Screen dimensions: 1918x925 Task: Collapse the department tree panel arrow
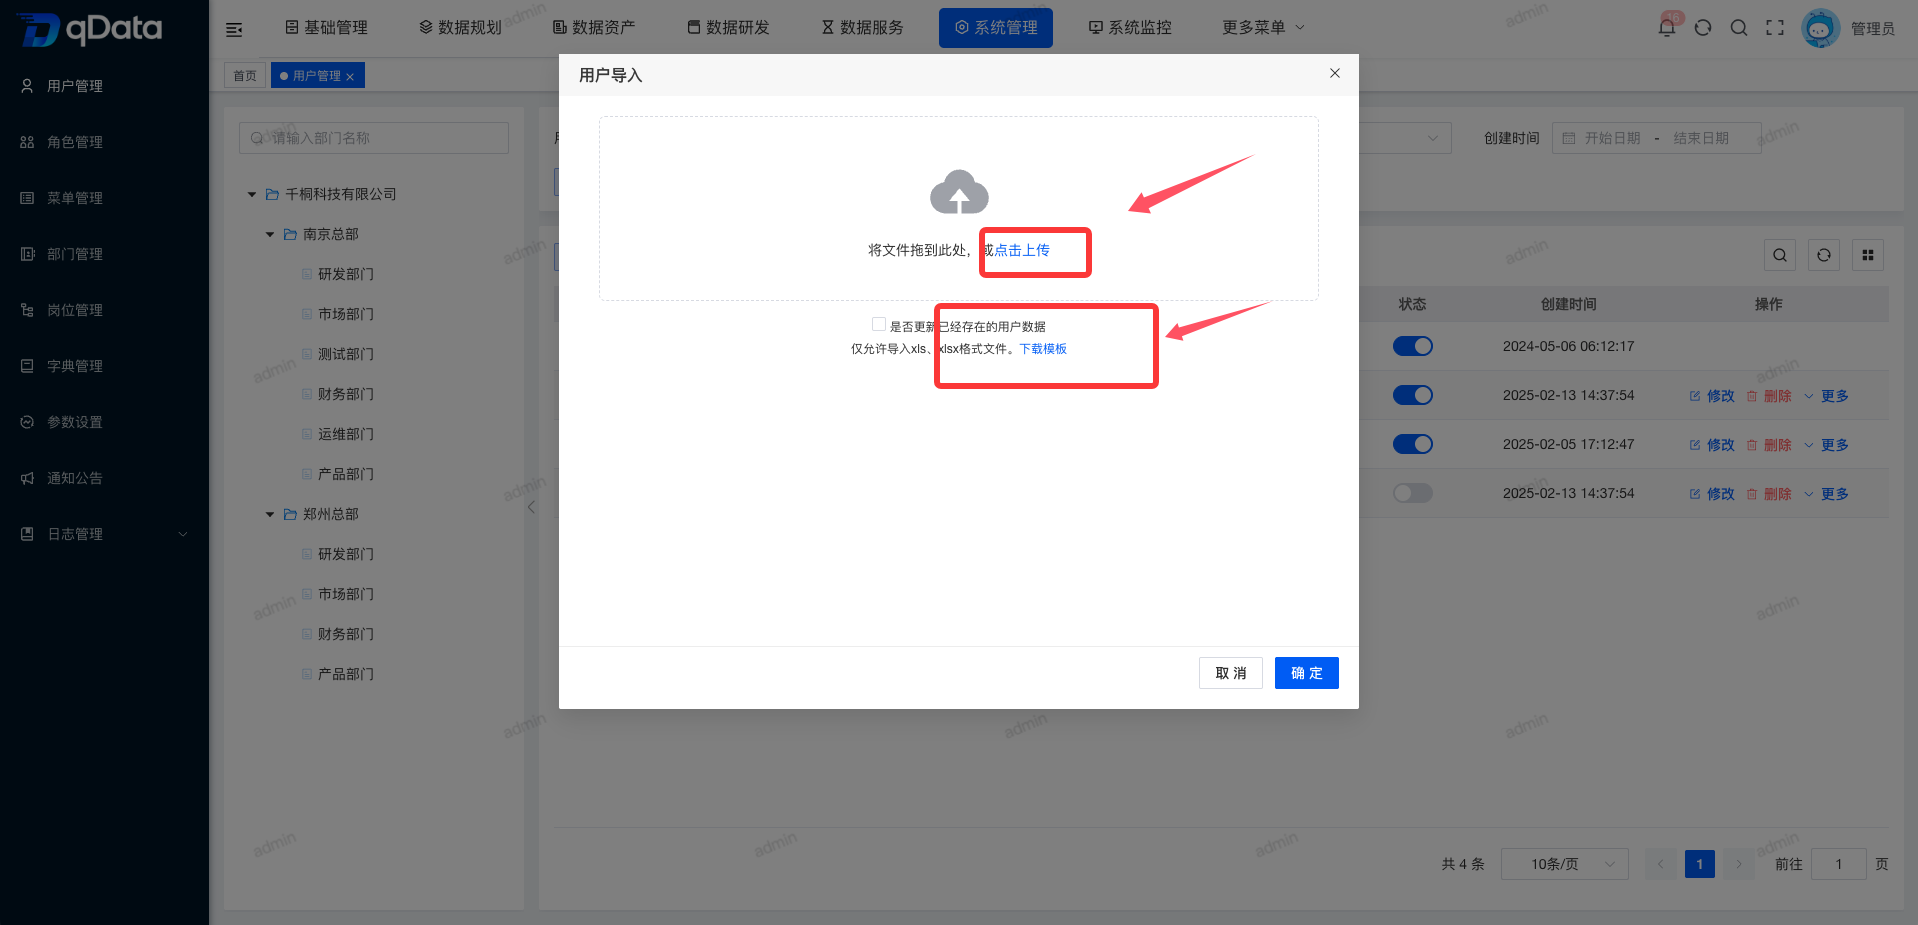[531, 507]
